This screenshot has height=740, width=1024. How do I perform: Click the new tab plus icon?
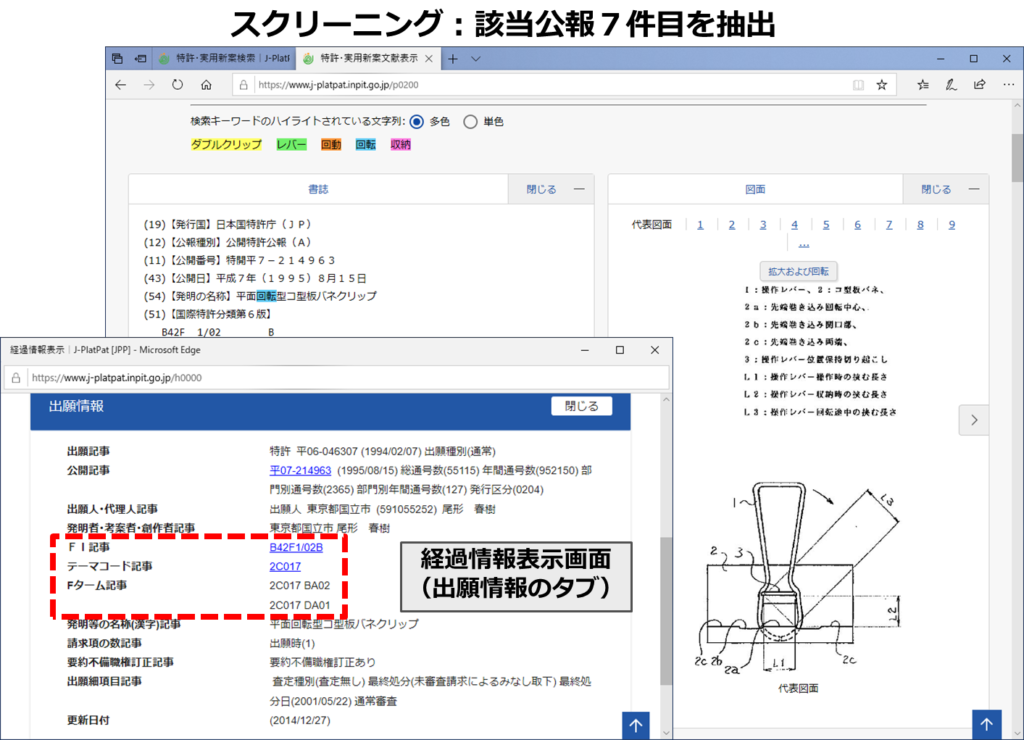[453, 59]
